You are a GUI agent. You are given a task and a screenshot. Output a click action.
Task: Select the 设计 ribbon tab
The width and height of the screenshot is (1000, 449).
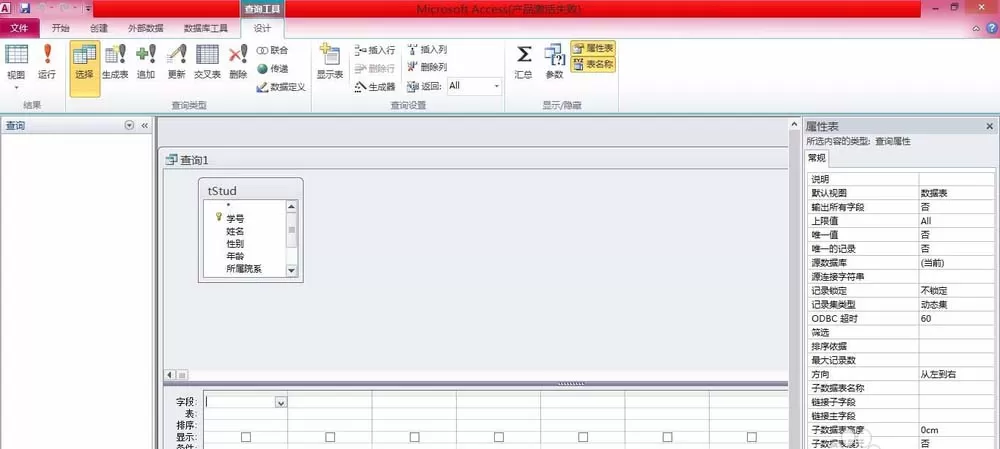coord(262,28)
